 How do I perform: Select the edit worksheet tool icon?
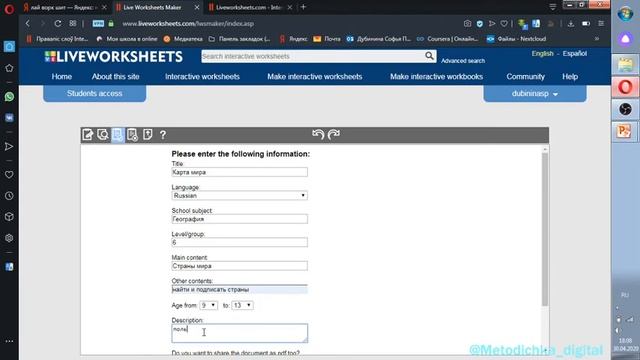point(88,135)
